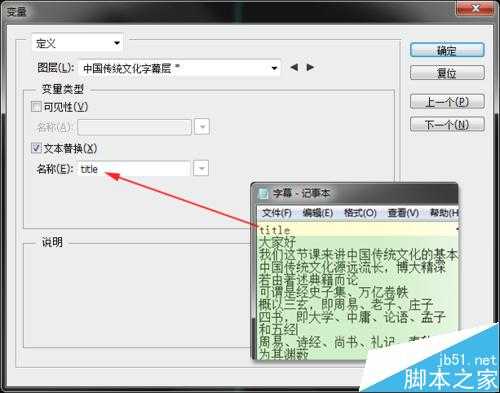Open 文件(F) menu in Notepad
Image resolution: width=500 pixels, height=393 pixels.
click(x=277, y=213)
